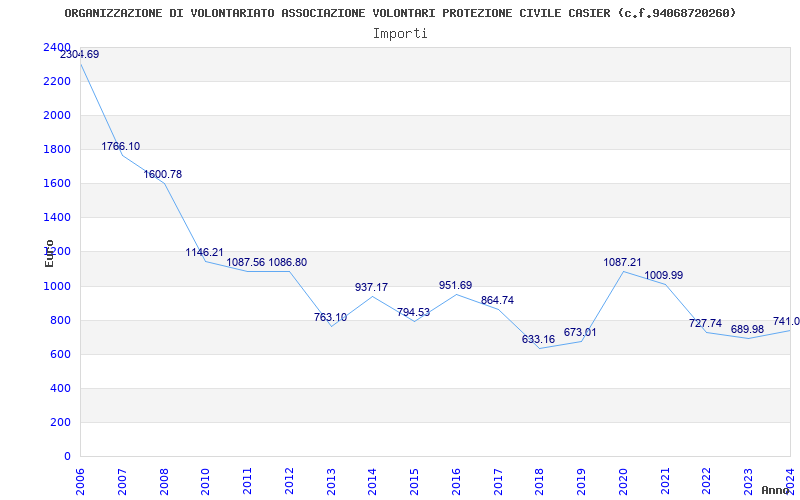800x500 pixels.
Task: Click the y-axis value 2200
Action: pos(57,82)
